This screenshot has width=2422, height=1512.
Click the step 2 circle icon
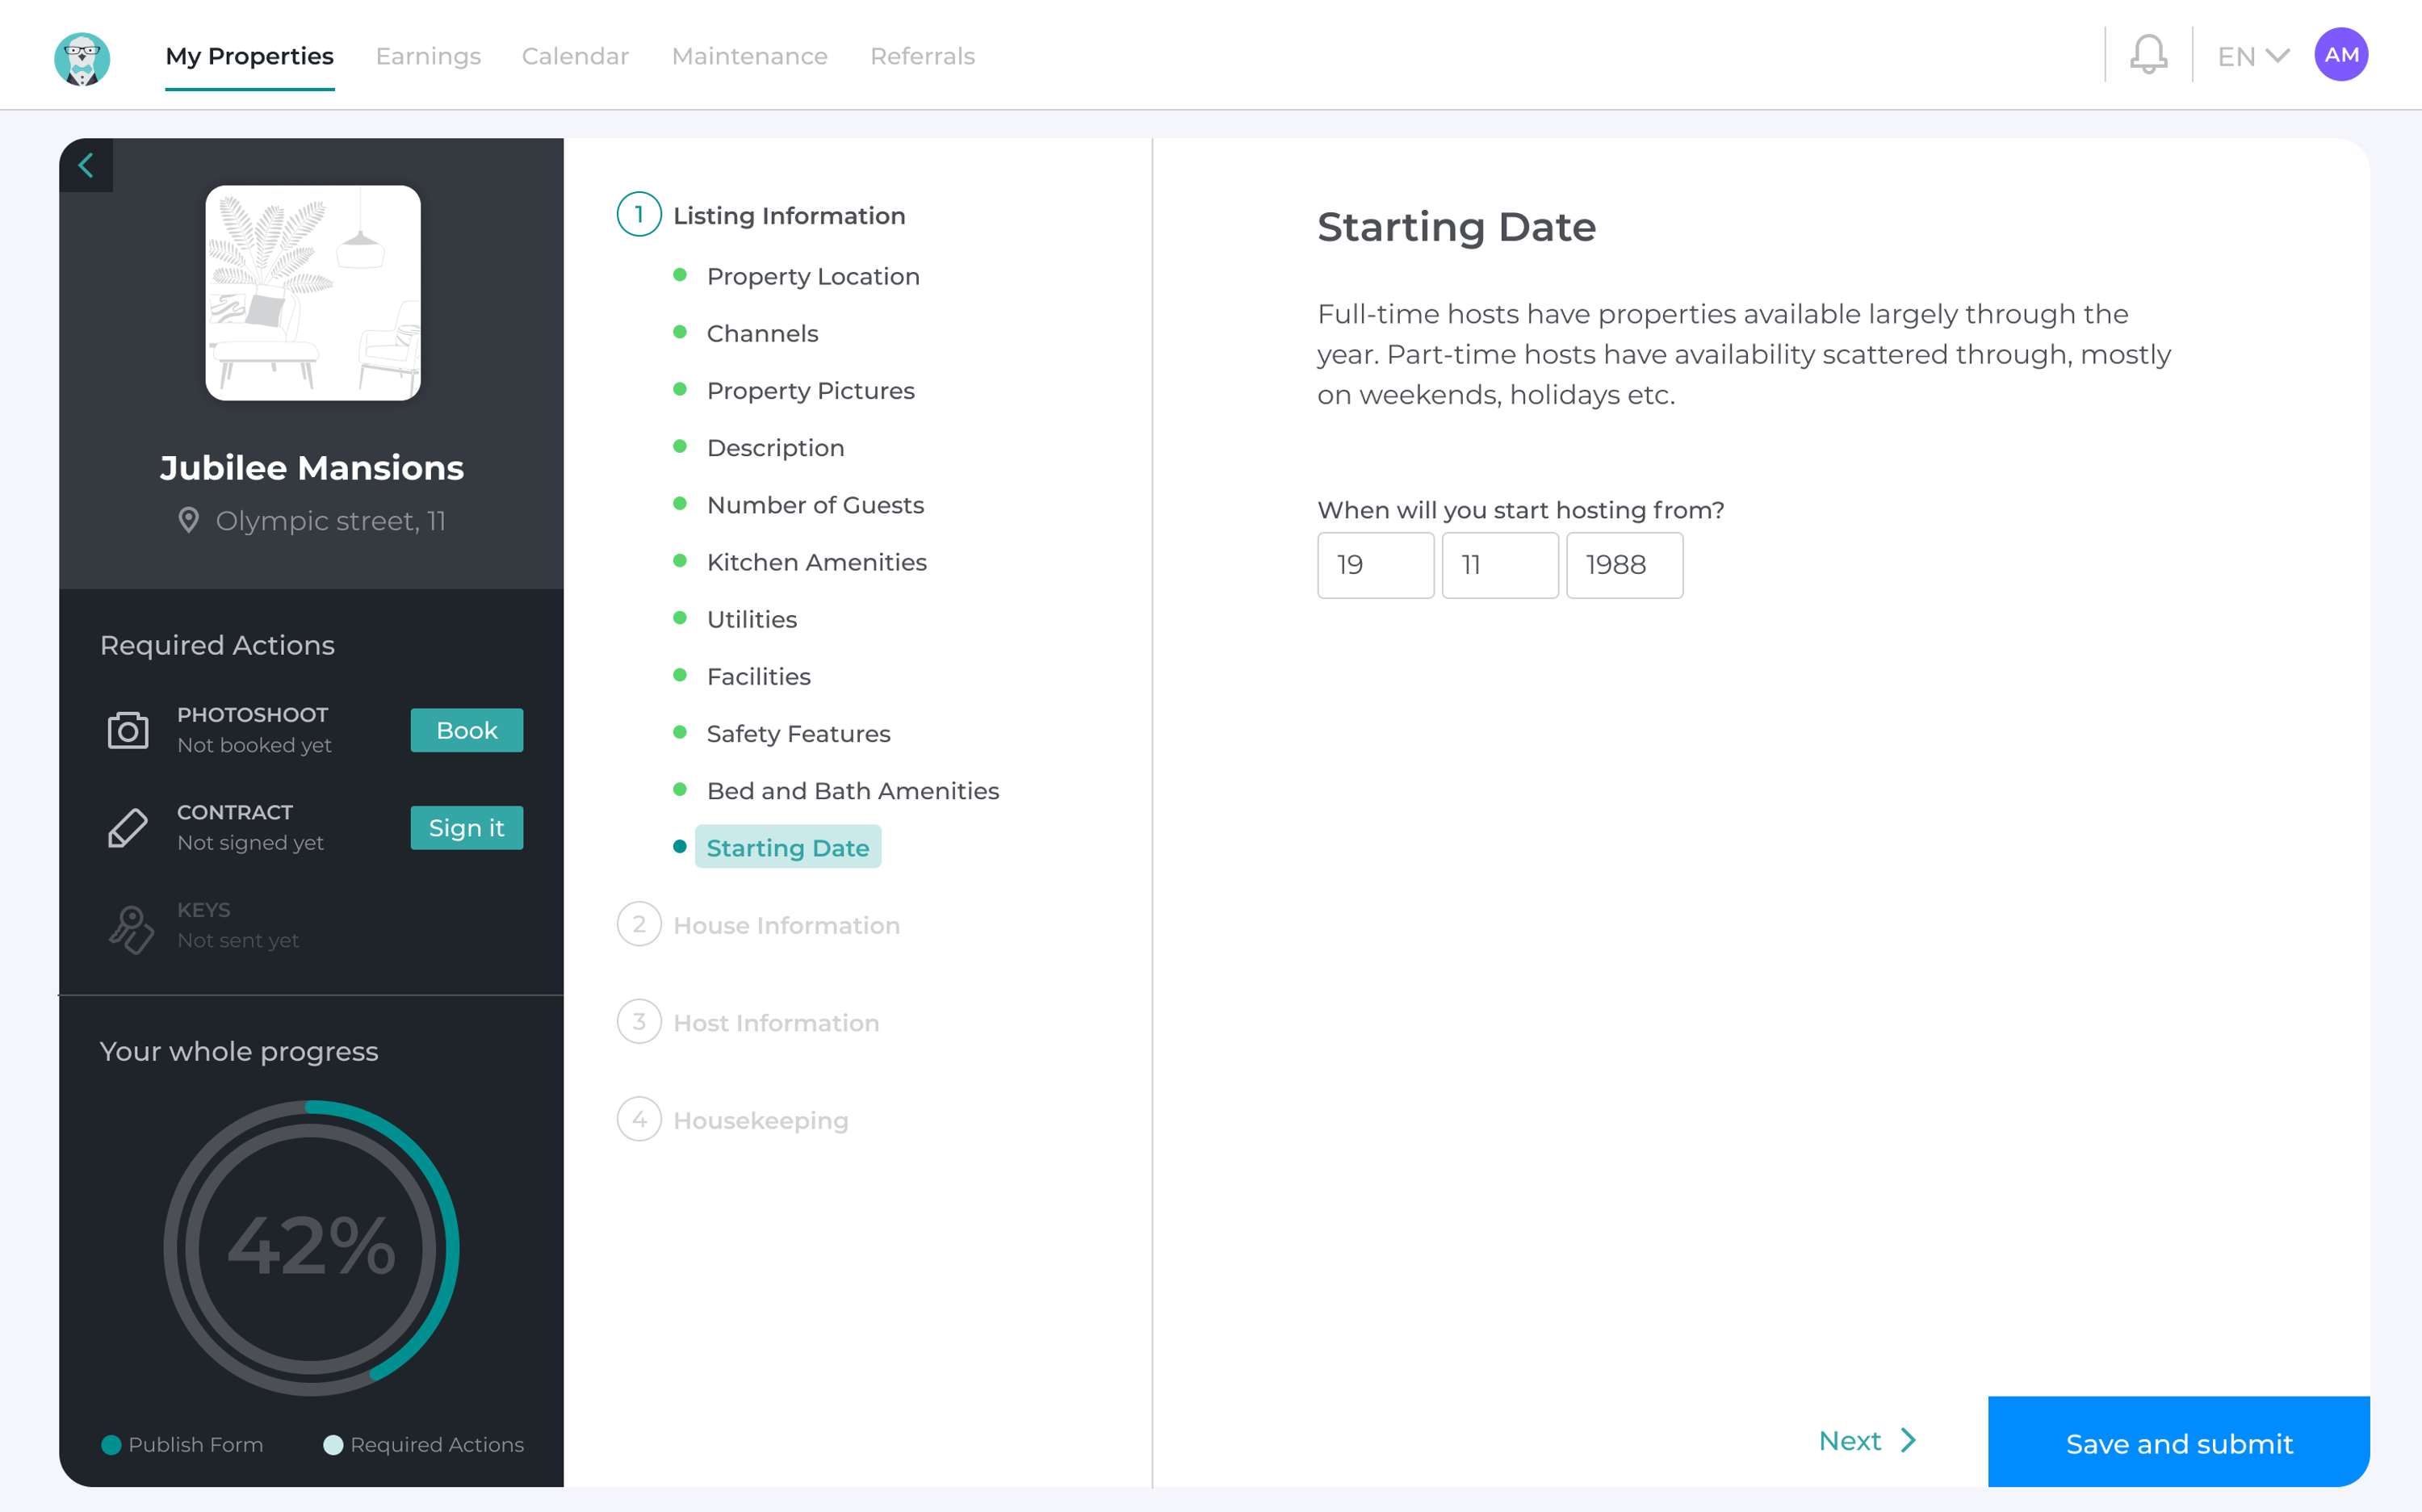click(x=639, y=924)
